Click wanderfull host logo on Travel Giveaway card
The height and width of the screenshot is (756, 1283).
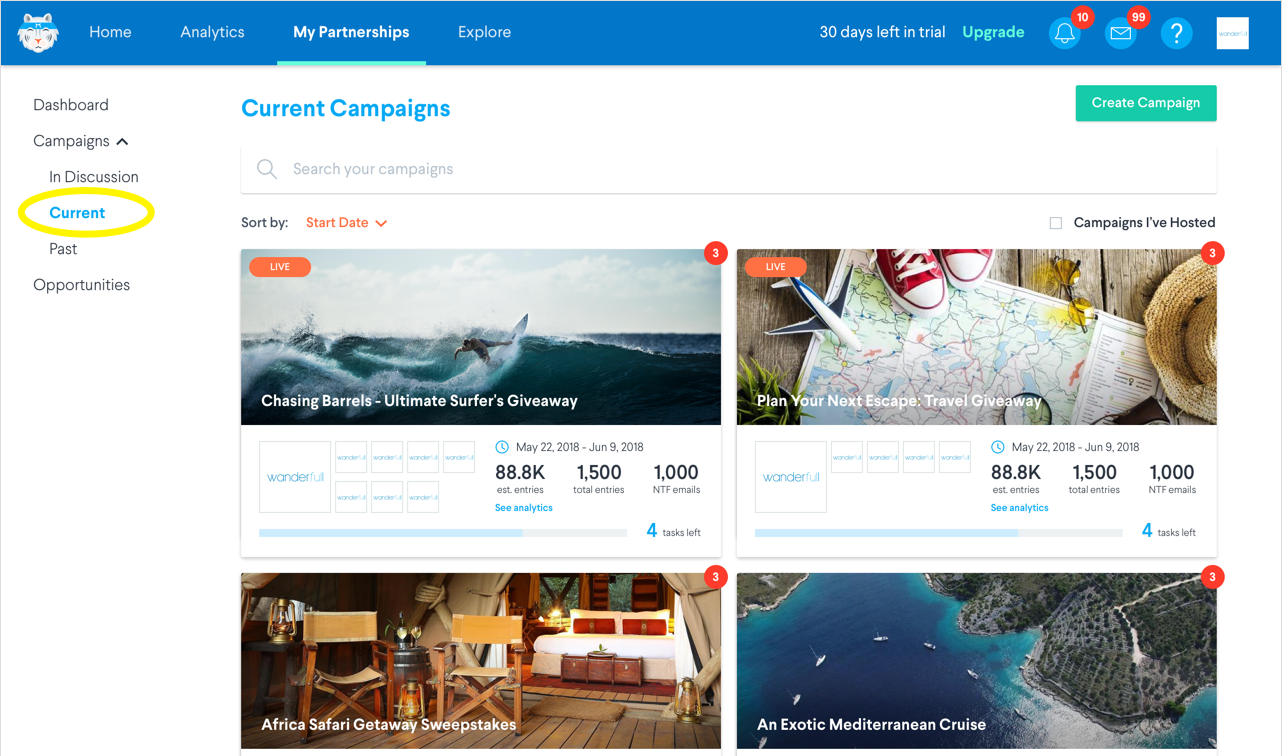coord(791,477)
